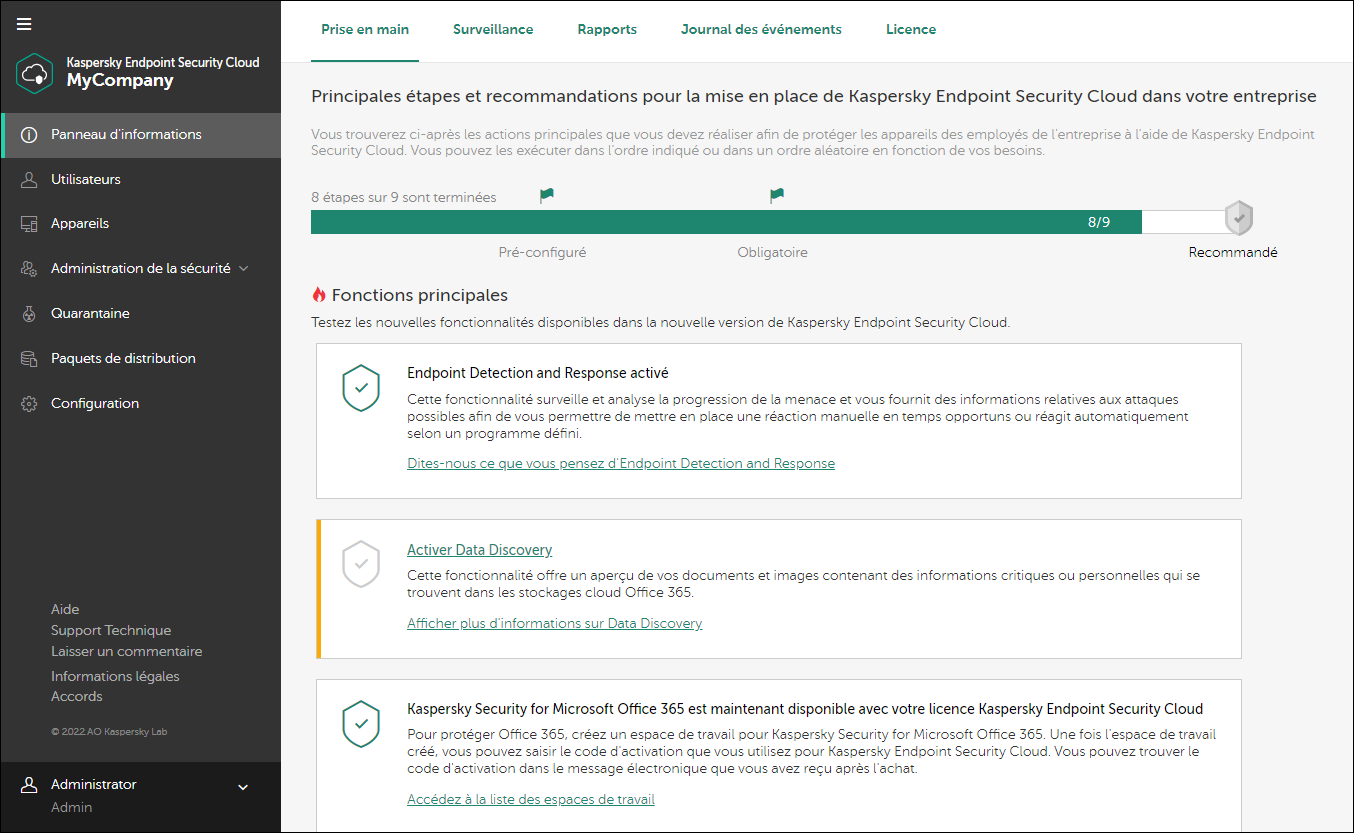The height and width of the screenshot is (833, 1354).
Task: Click the Office 365 security shield icon
Action: 361,724
